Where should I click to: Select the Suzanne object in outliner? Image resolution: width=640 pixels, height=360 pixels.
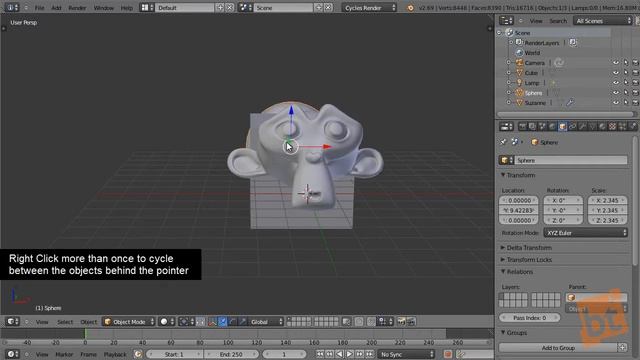click(535, 103)
